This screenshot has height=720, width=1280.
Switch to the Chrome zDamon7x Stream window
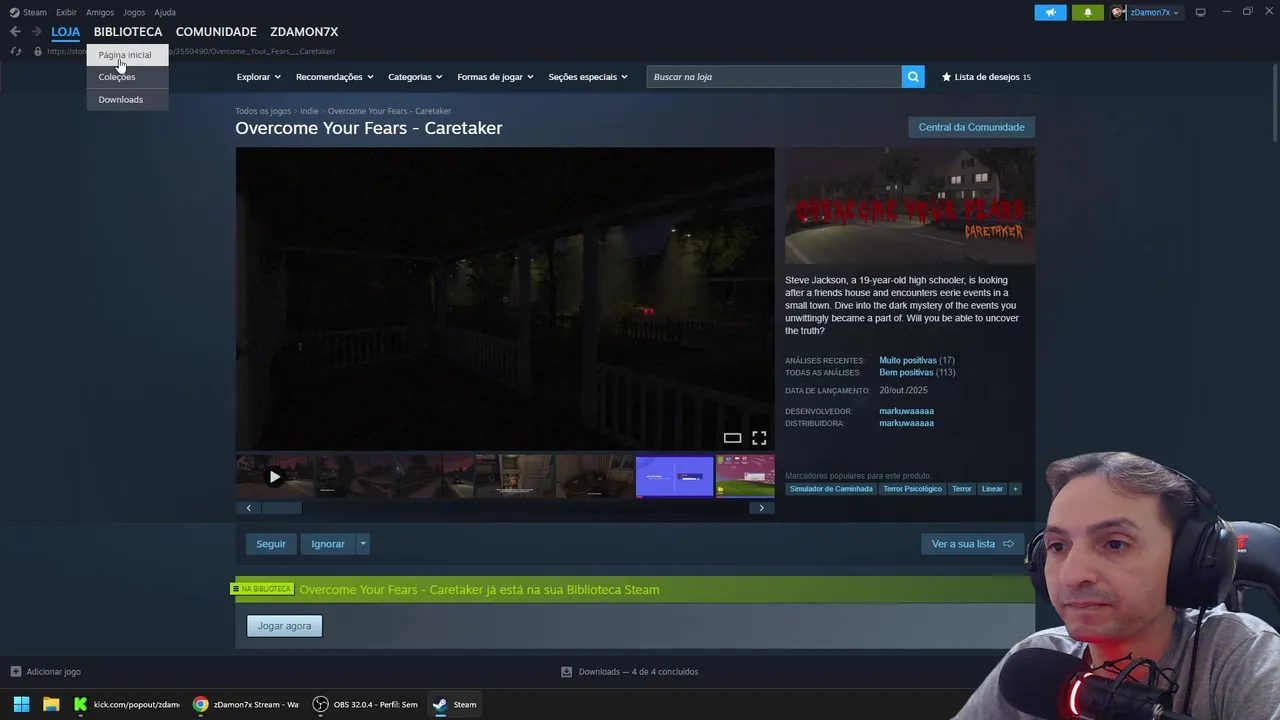point(246,704)
